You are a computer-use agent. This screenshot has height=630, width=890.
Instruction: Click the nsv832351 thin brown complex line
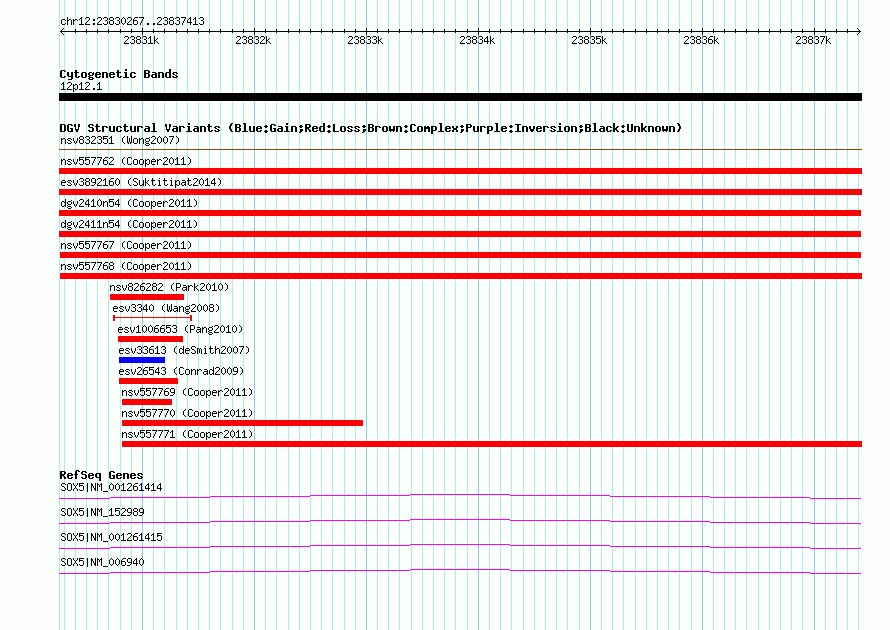[x=460, y=150]
